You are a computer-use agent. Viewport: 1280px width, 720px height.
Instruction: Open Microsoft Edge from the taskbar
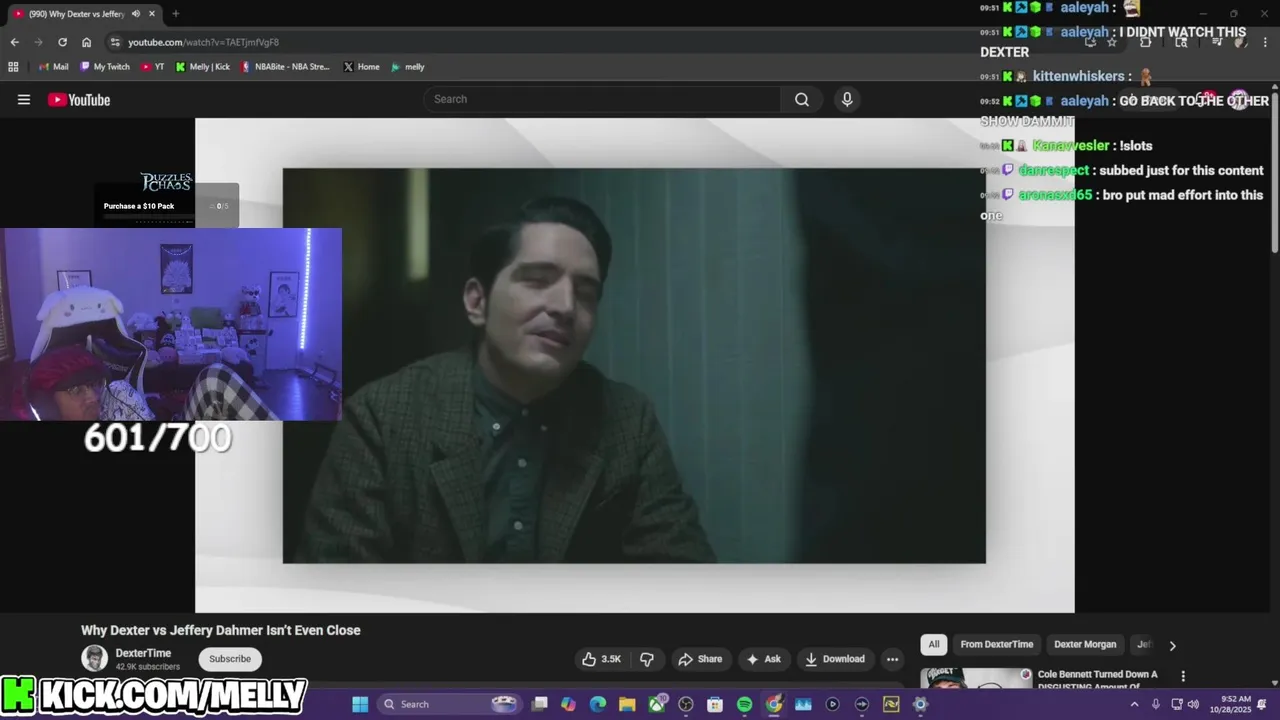click(x=598, y=704)
